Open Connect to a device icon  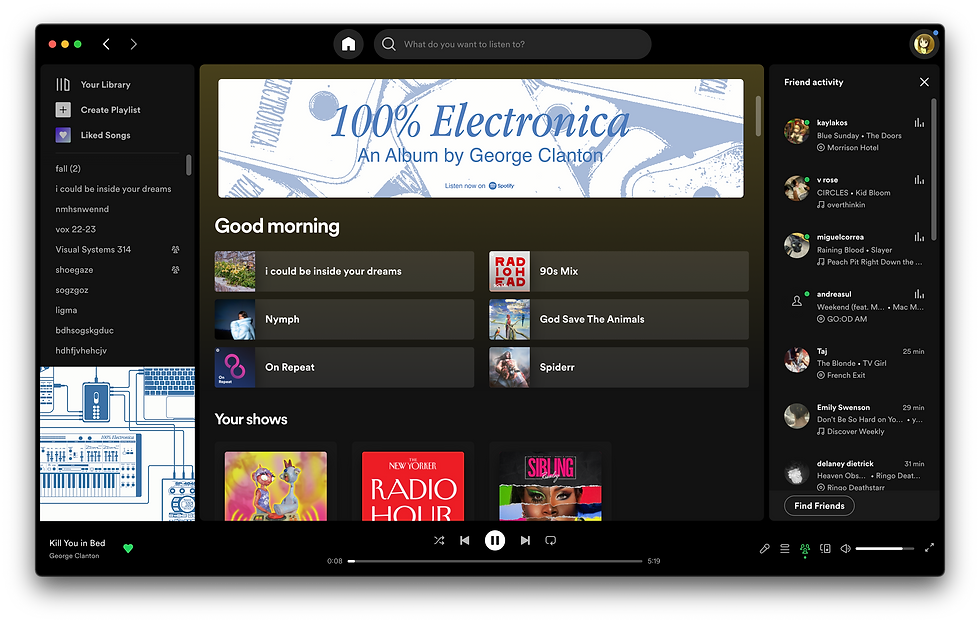coord(825,549)
